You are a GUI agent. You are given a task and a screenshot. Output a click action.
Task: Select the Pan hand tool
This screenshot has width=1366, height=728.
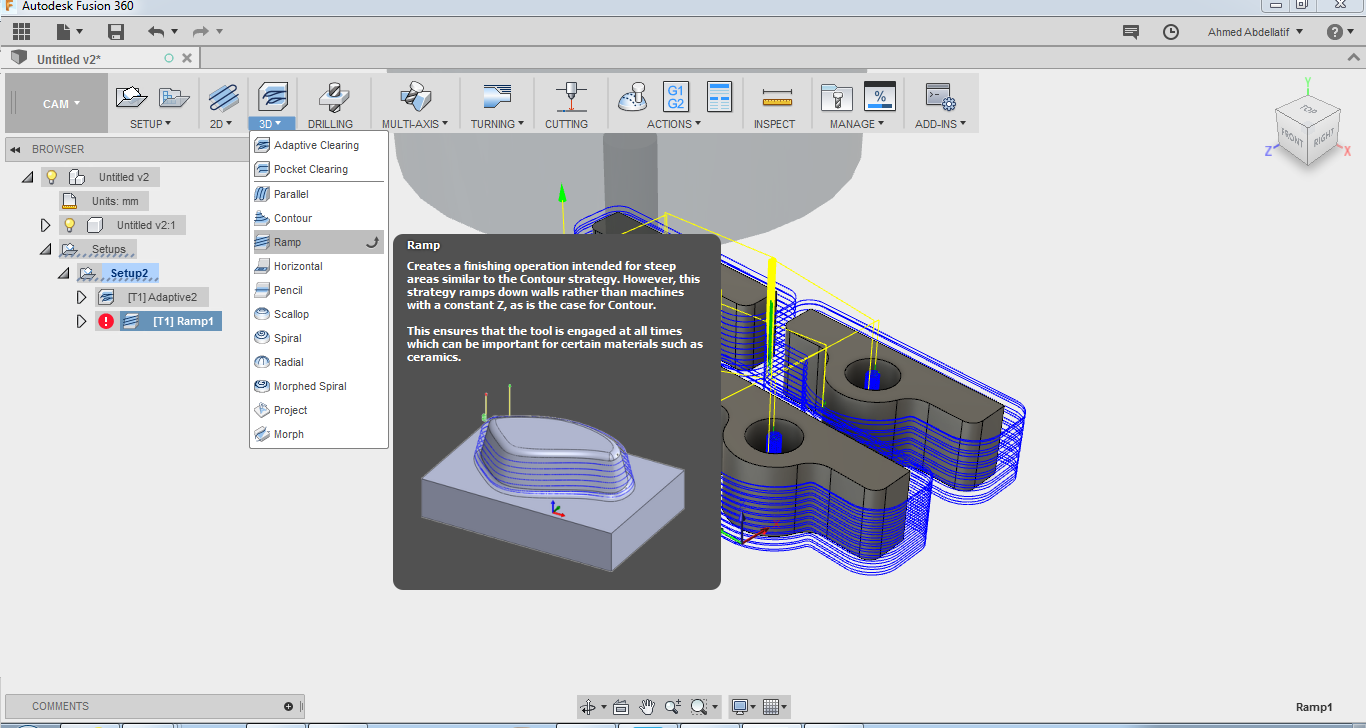pos(647,706)
